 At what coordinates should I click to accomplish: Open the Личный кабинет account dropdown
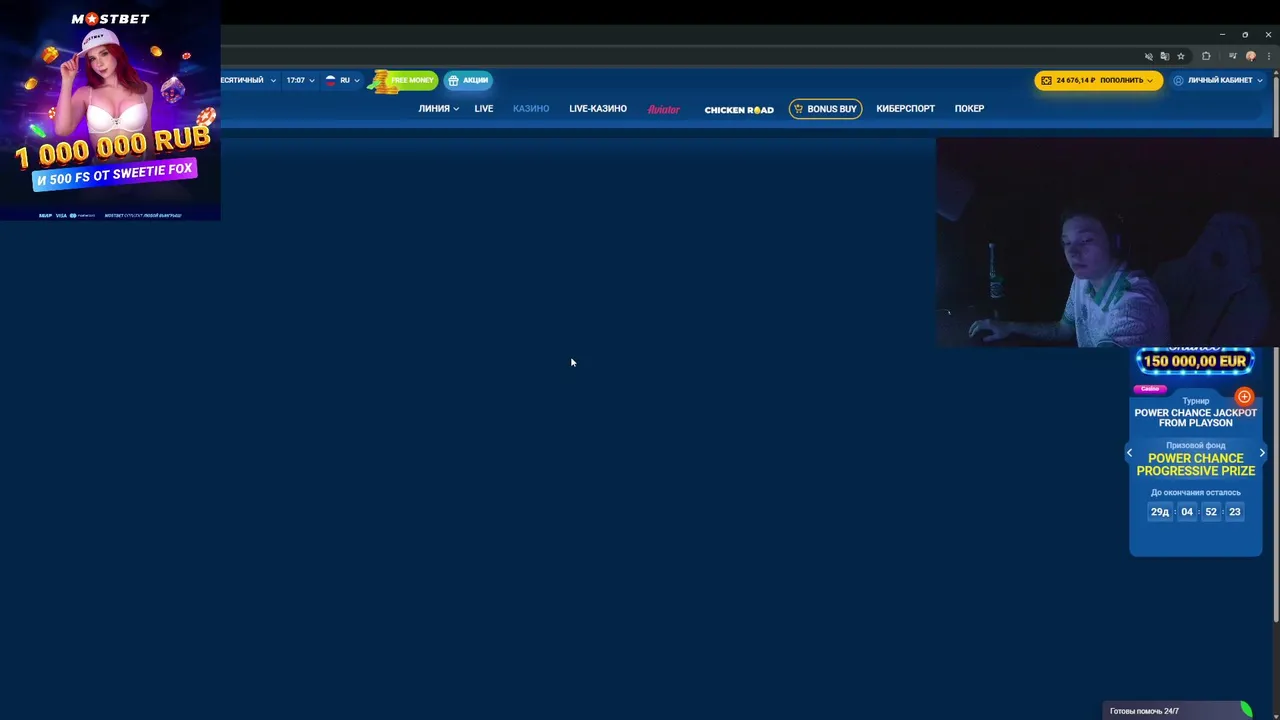[x=1218, y=80]
